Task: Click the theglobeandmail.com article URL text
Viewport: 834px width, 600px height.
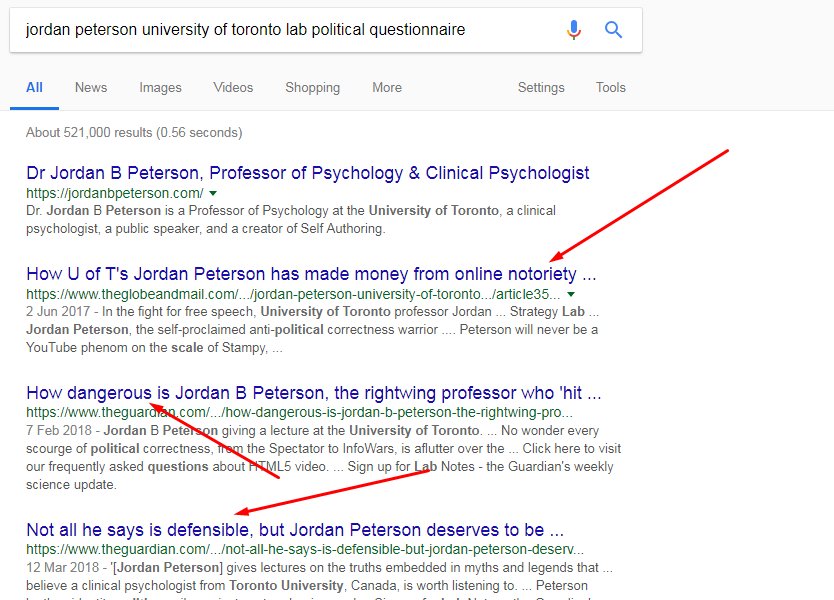Action: tap(293, 294)
